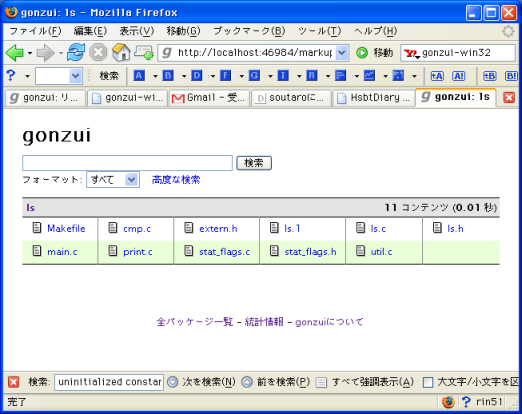Click the gonzui search text field
This screenshot has width=522, height=414.
point(127,163)
